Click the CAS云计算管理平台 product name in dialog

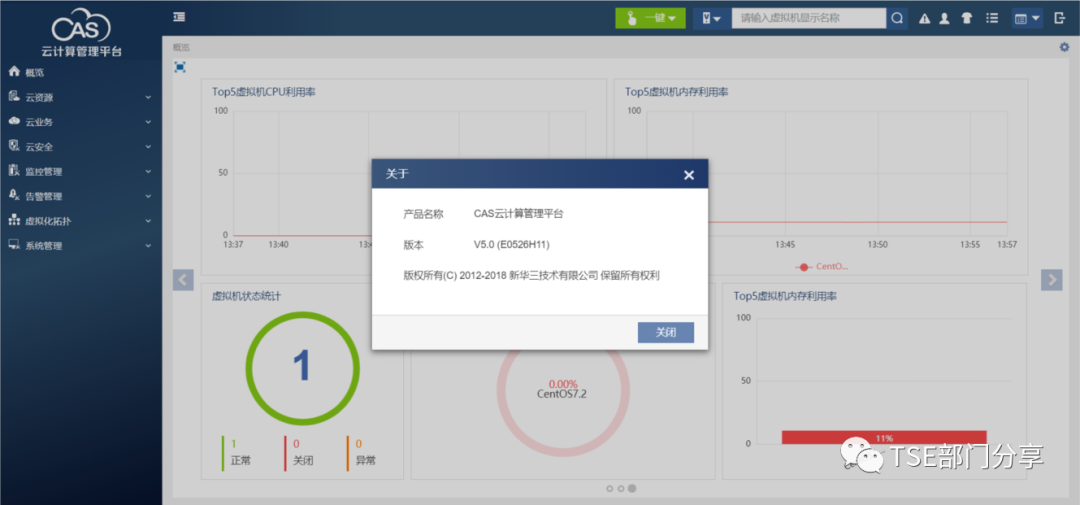(519, 214)
